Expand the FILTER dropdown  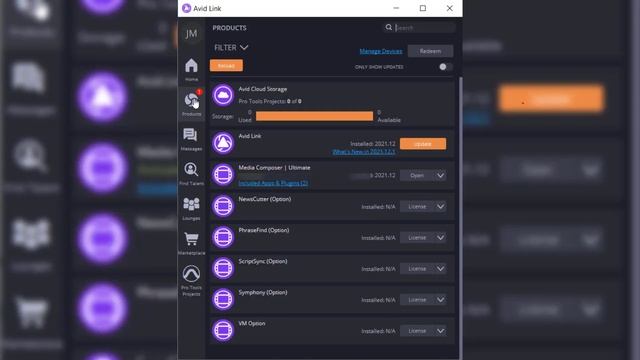(x=231, y=48)
